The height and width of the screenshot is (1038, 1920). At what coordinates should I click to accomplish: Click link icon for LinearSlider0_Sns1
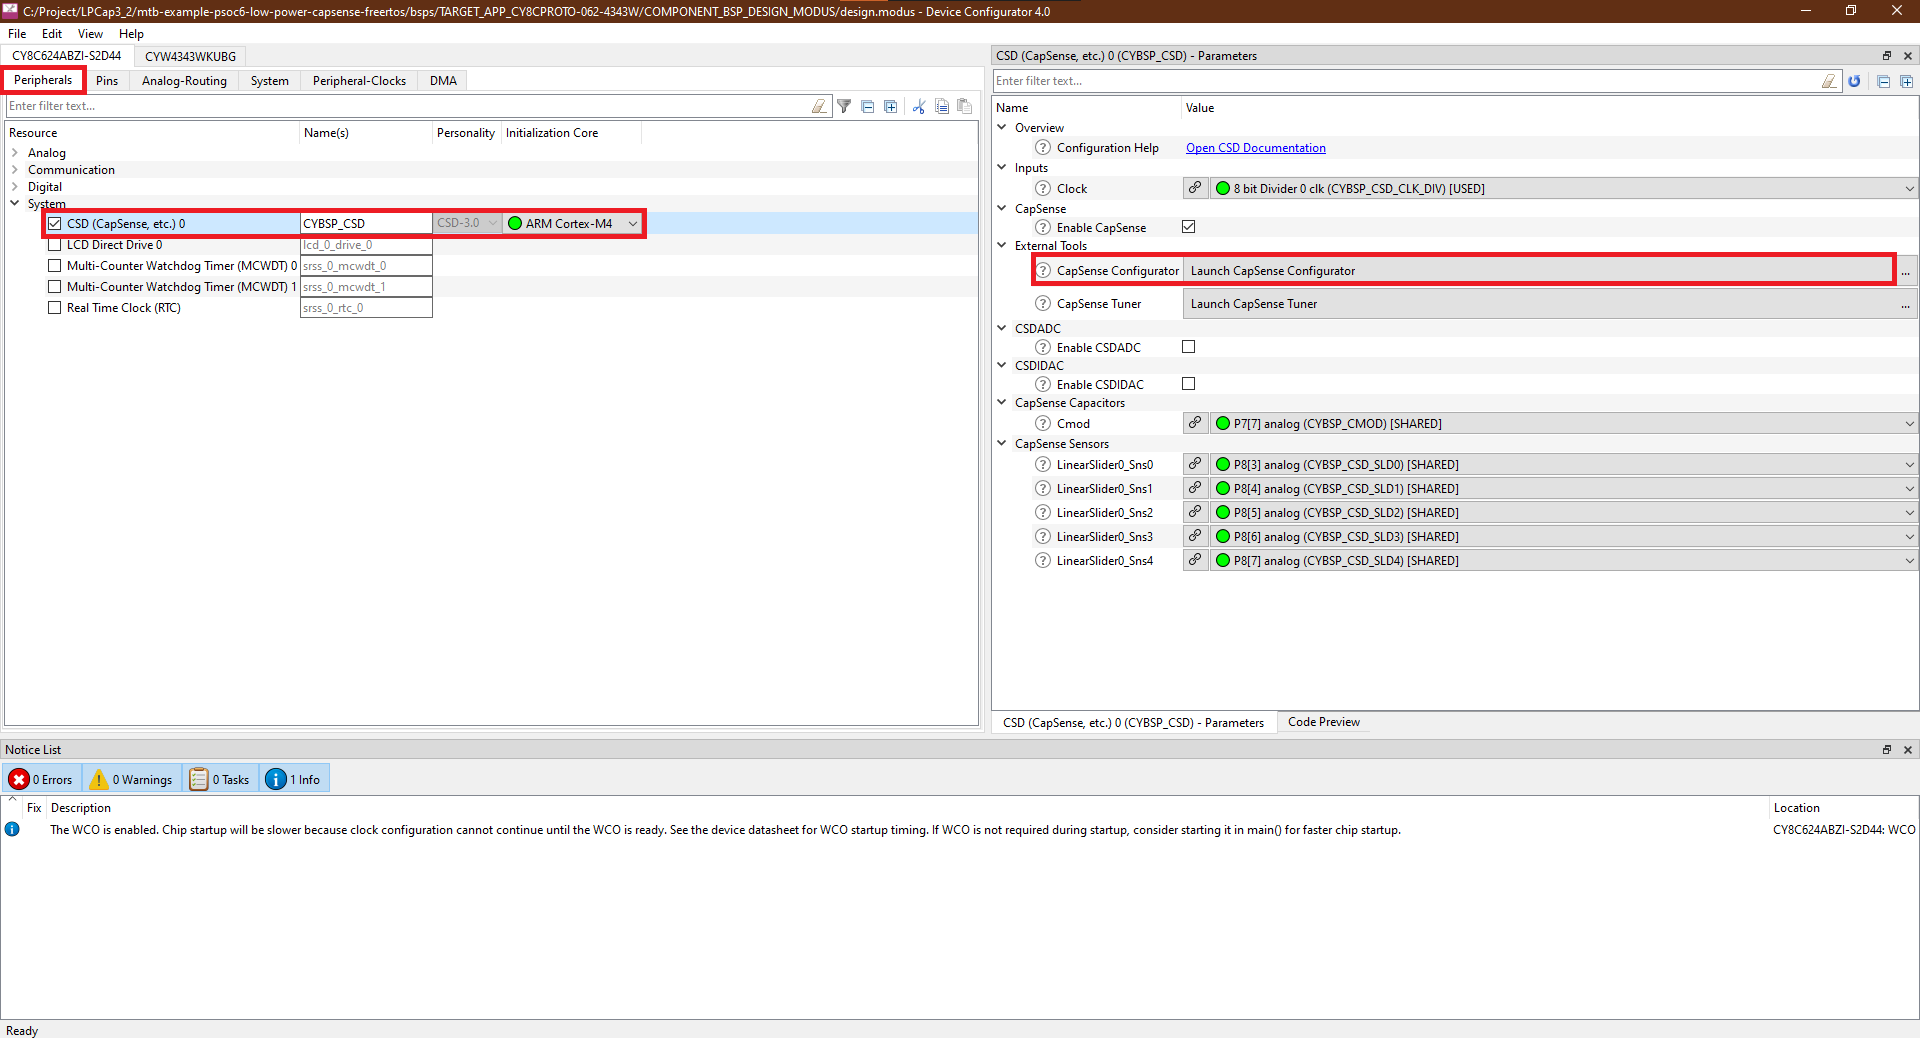click(x=1195, y=488)
